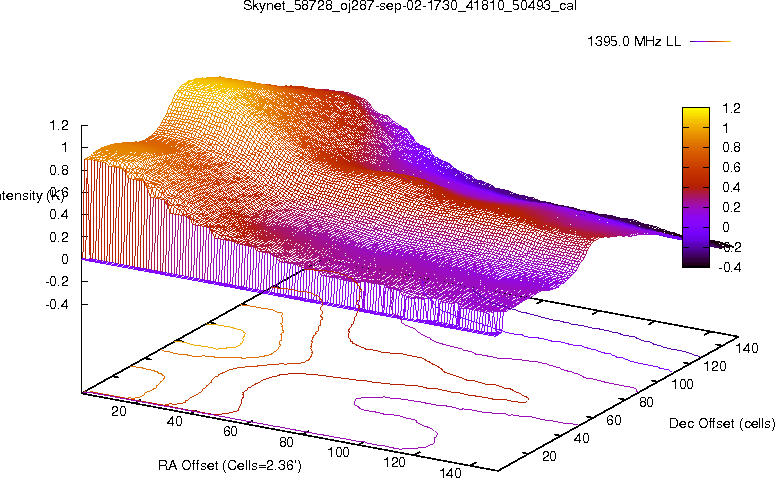Click the Dec axis tick label 80
The image size is (775, 478).
point(646,402)
